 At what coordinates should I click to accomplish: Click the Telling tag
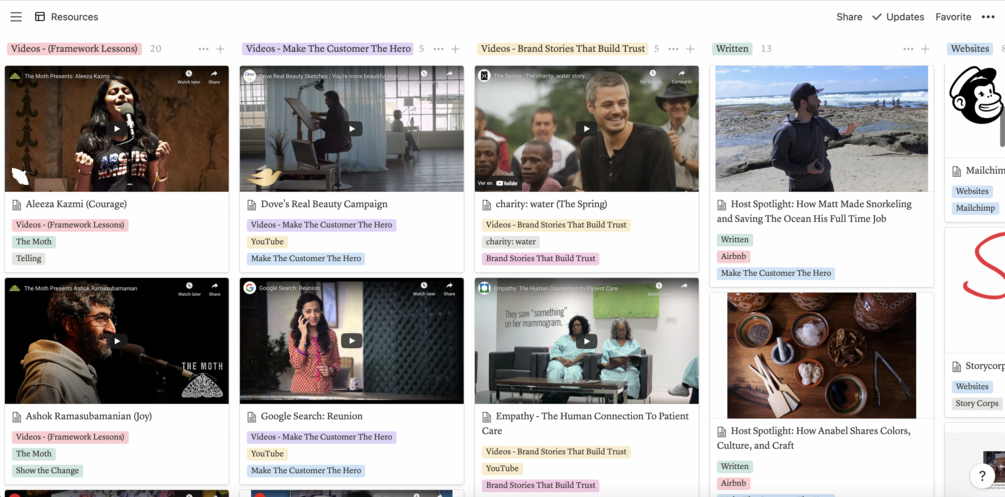pos(29,258)
